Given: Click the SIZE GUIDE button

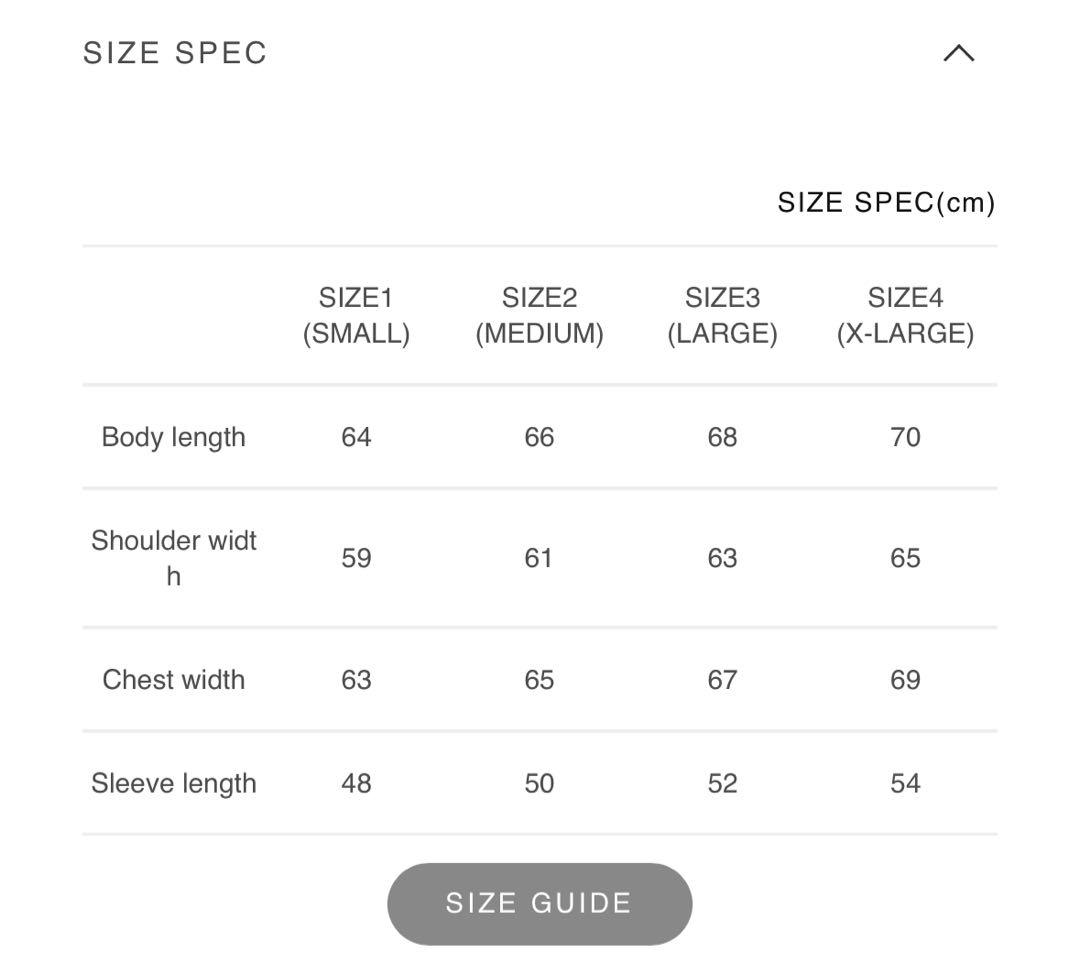Looking at the screenshot, I should click(539, 903).
